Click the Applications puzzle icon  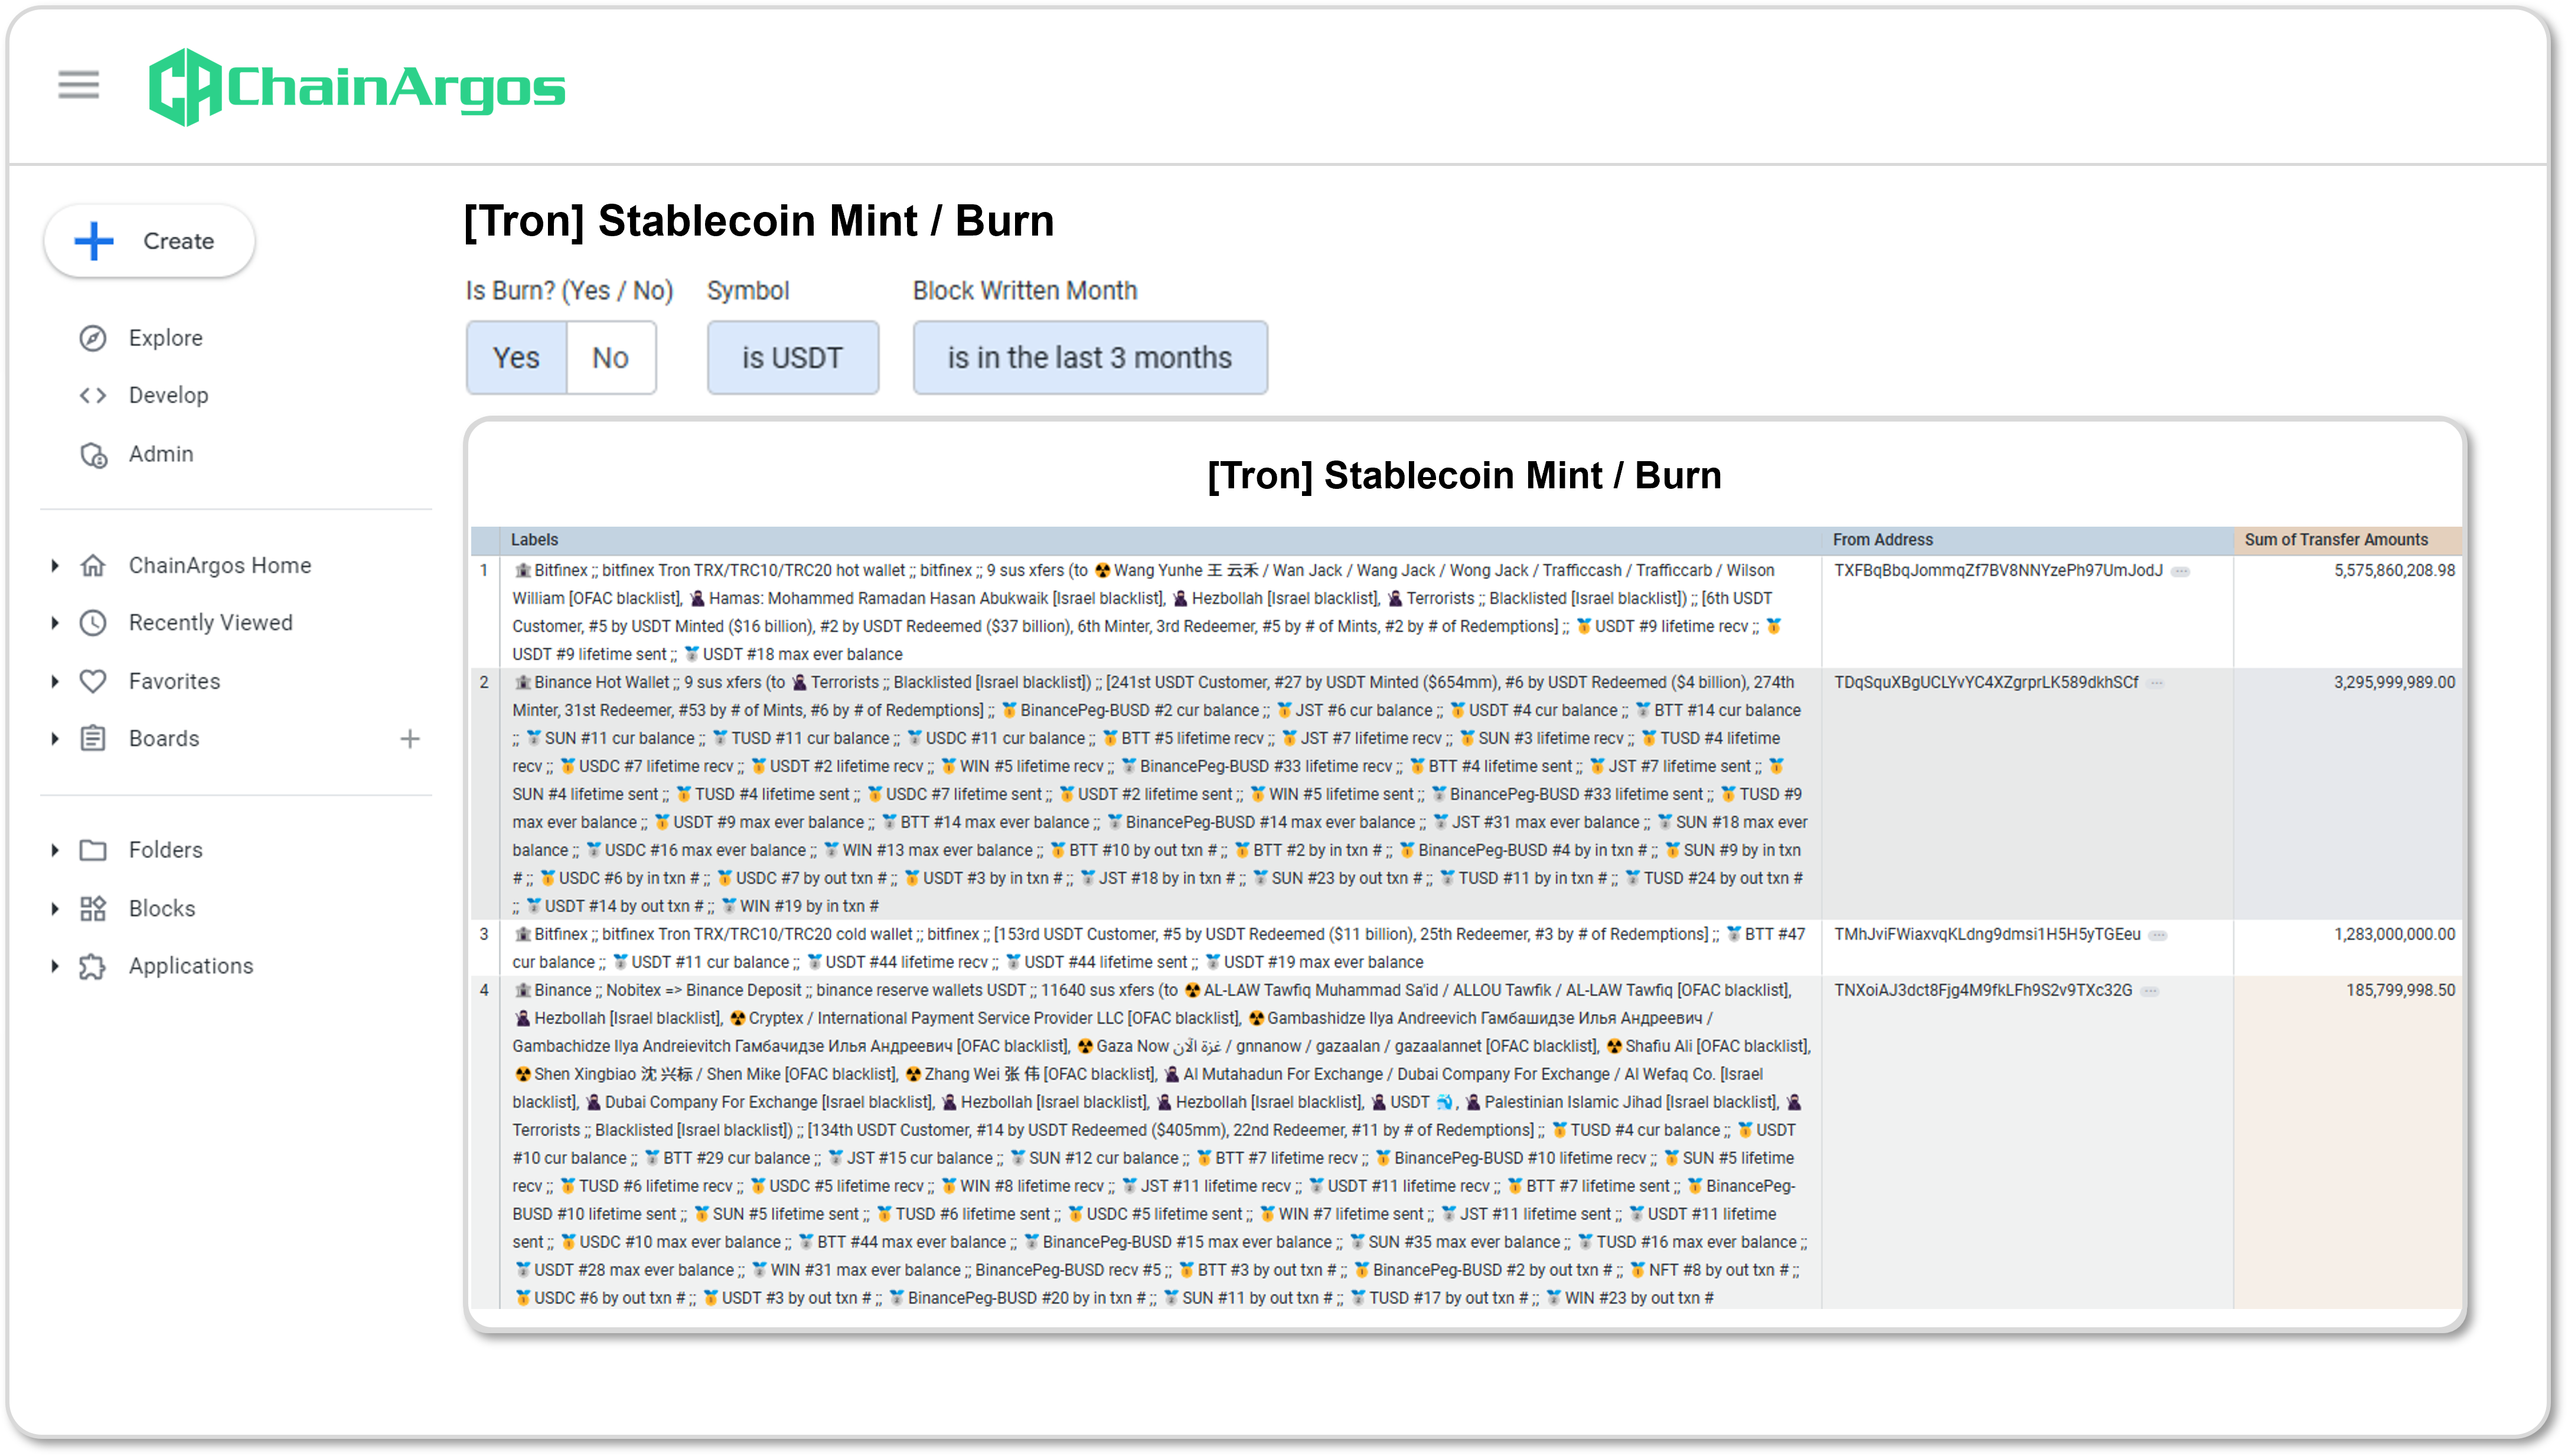[x=93, y=966]
